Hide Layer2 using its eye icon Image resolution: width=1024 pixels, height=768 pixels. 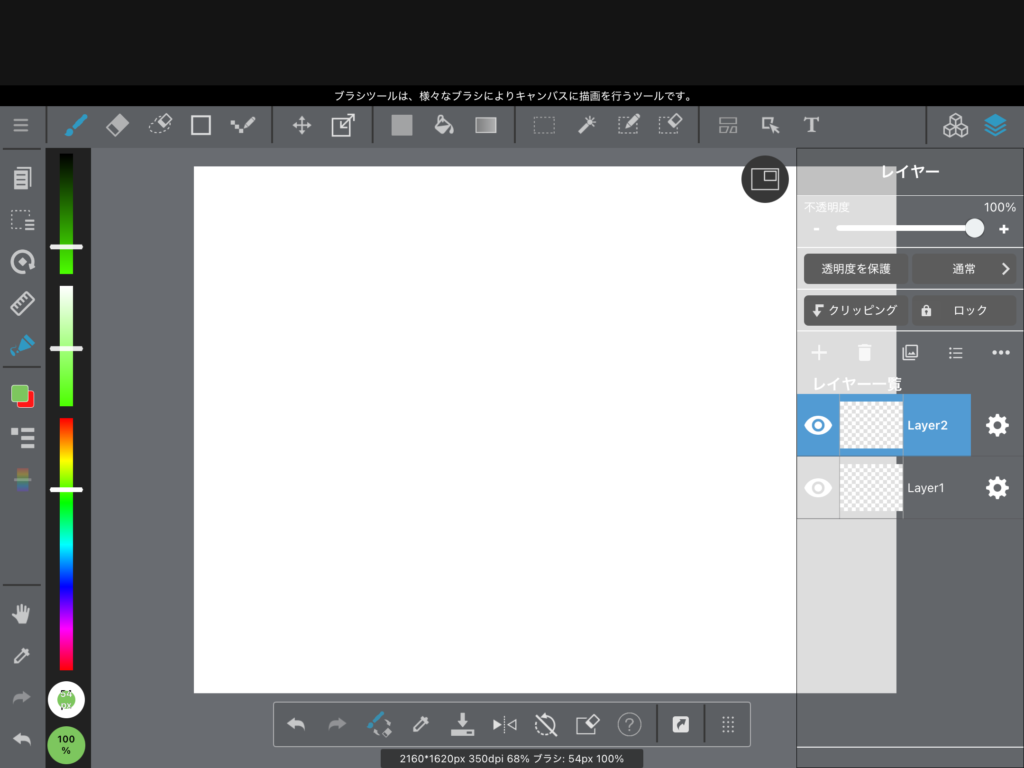(x=818, y=425)
